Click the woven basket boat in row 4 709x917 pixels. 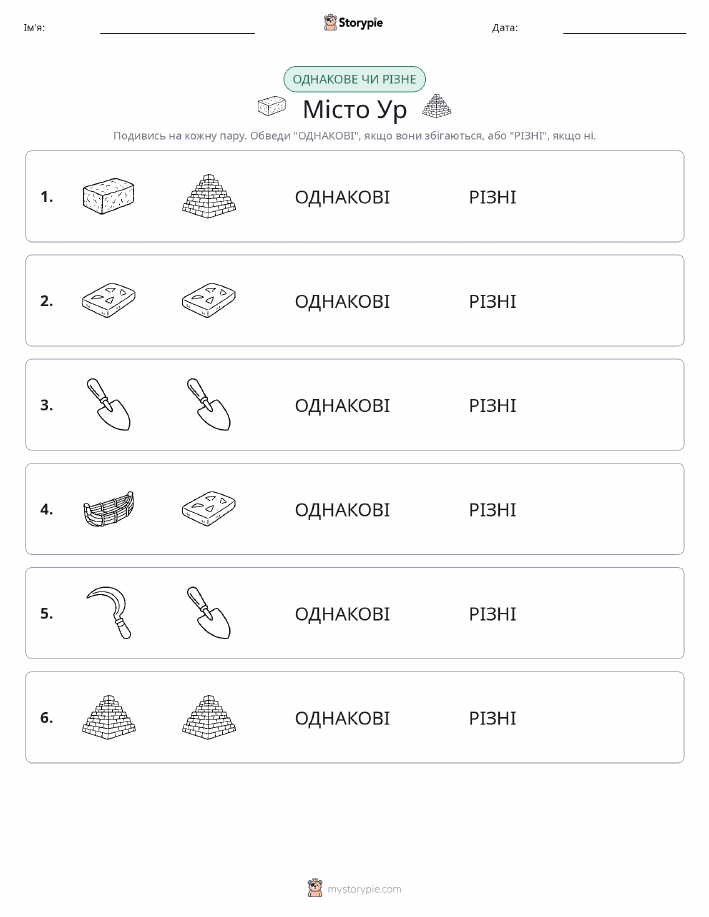pos(109,509)
